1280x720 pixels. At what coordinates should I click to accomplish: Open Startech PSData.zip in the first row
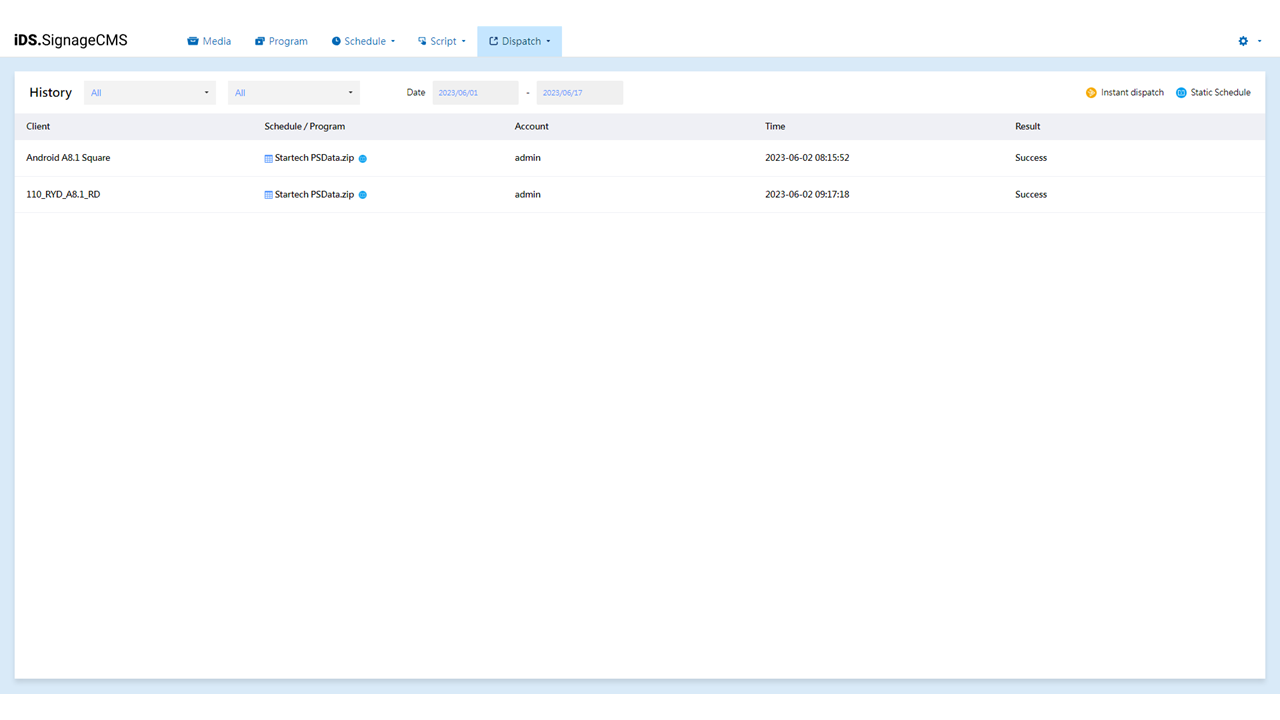coord(314,158)
